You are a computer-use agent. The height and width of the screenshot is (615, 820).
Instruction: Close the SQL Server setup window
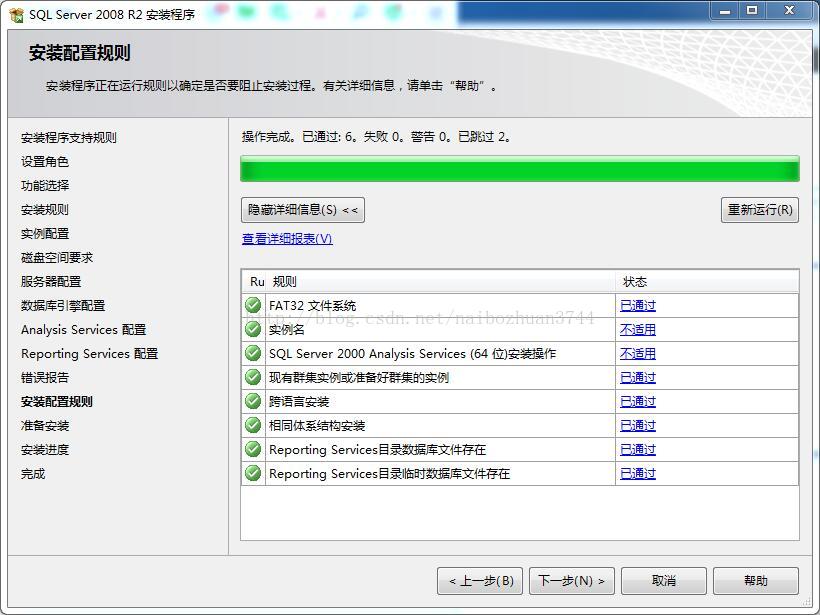pos(790,11)
